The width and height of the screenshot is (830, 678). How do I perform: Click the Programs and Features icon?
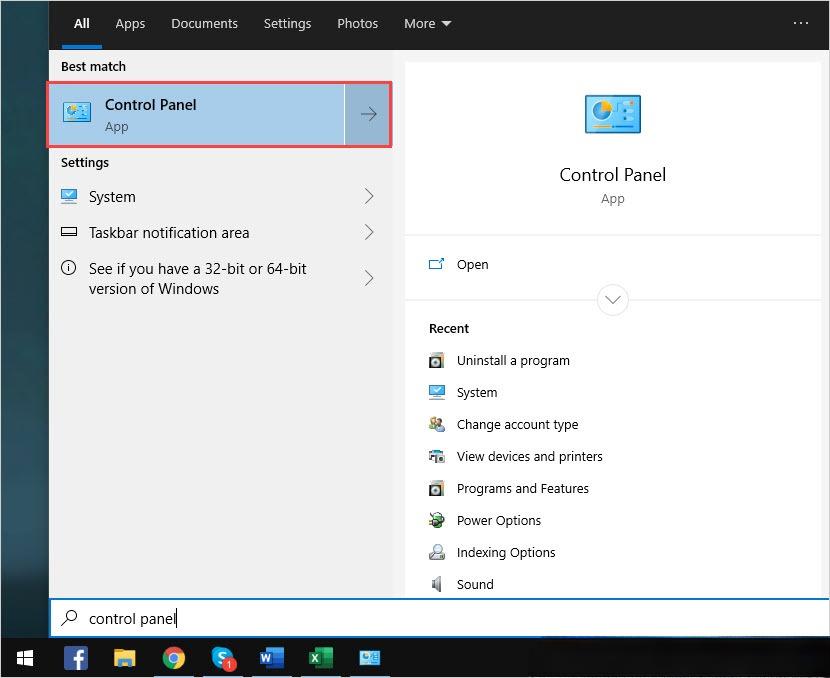436,488
